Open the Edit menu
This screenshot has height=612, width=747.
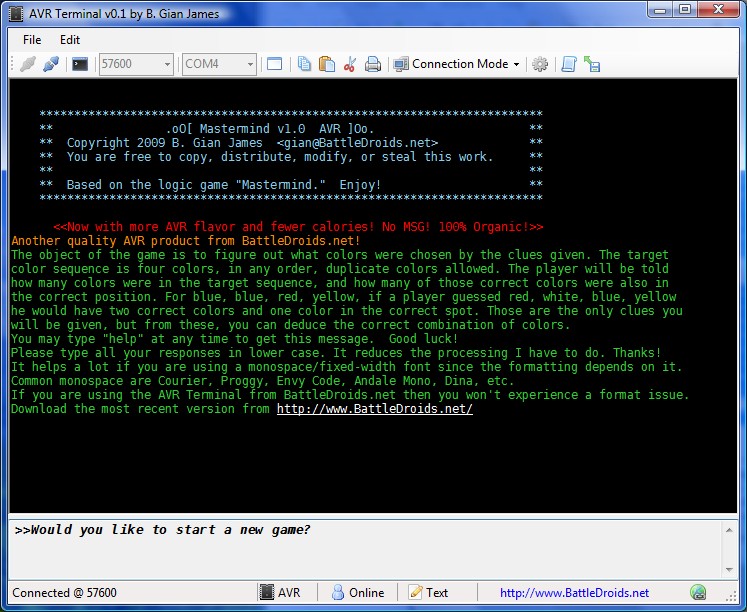pyautogui.click(x=70, y=40)
